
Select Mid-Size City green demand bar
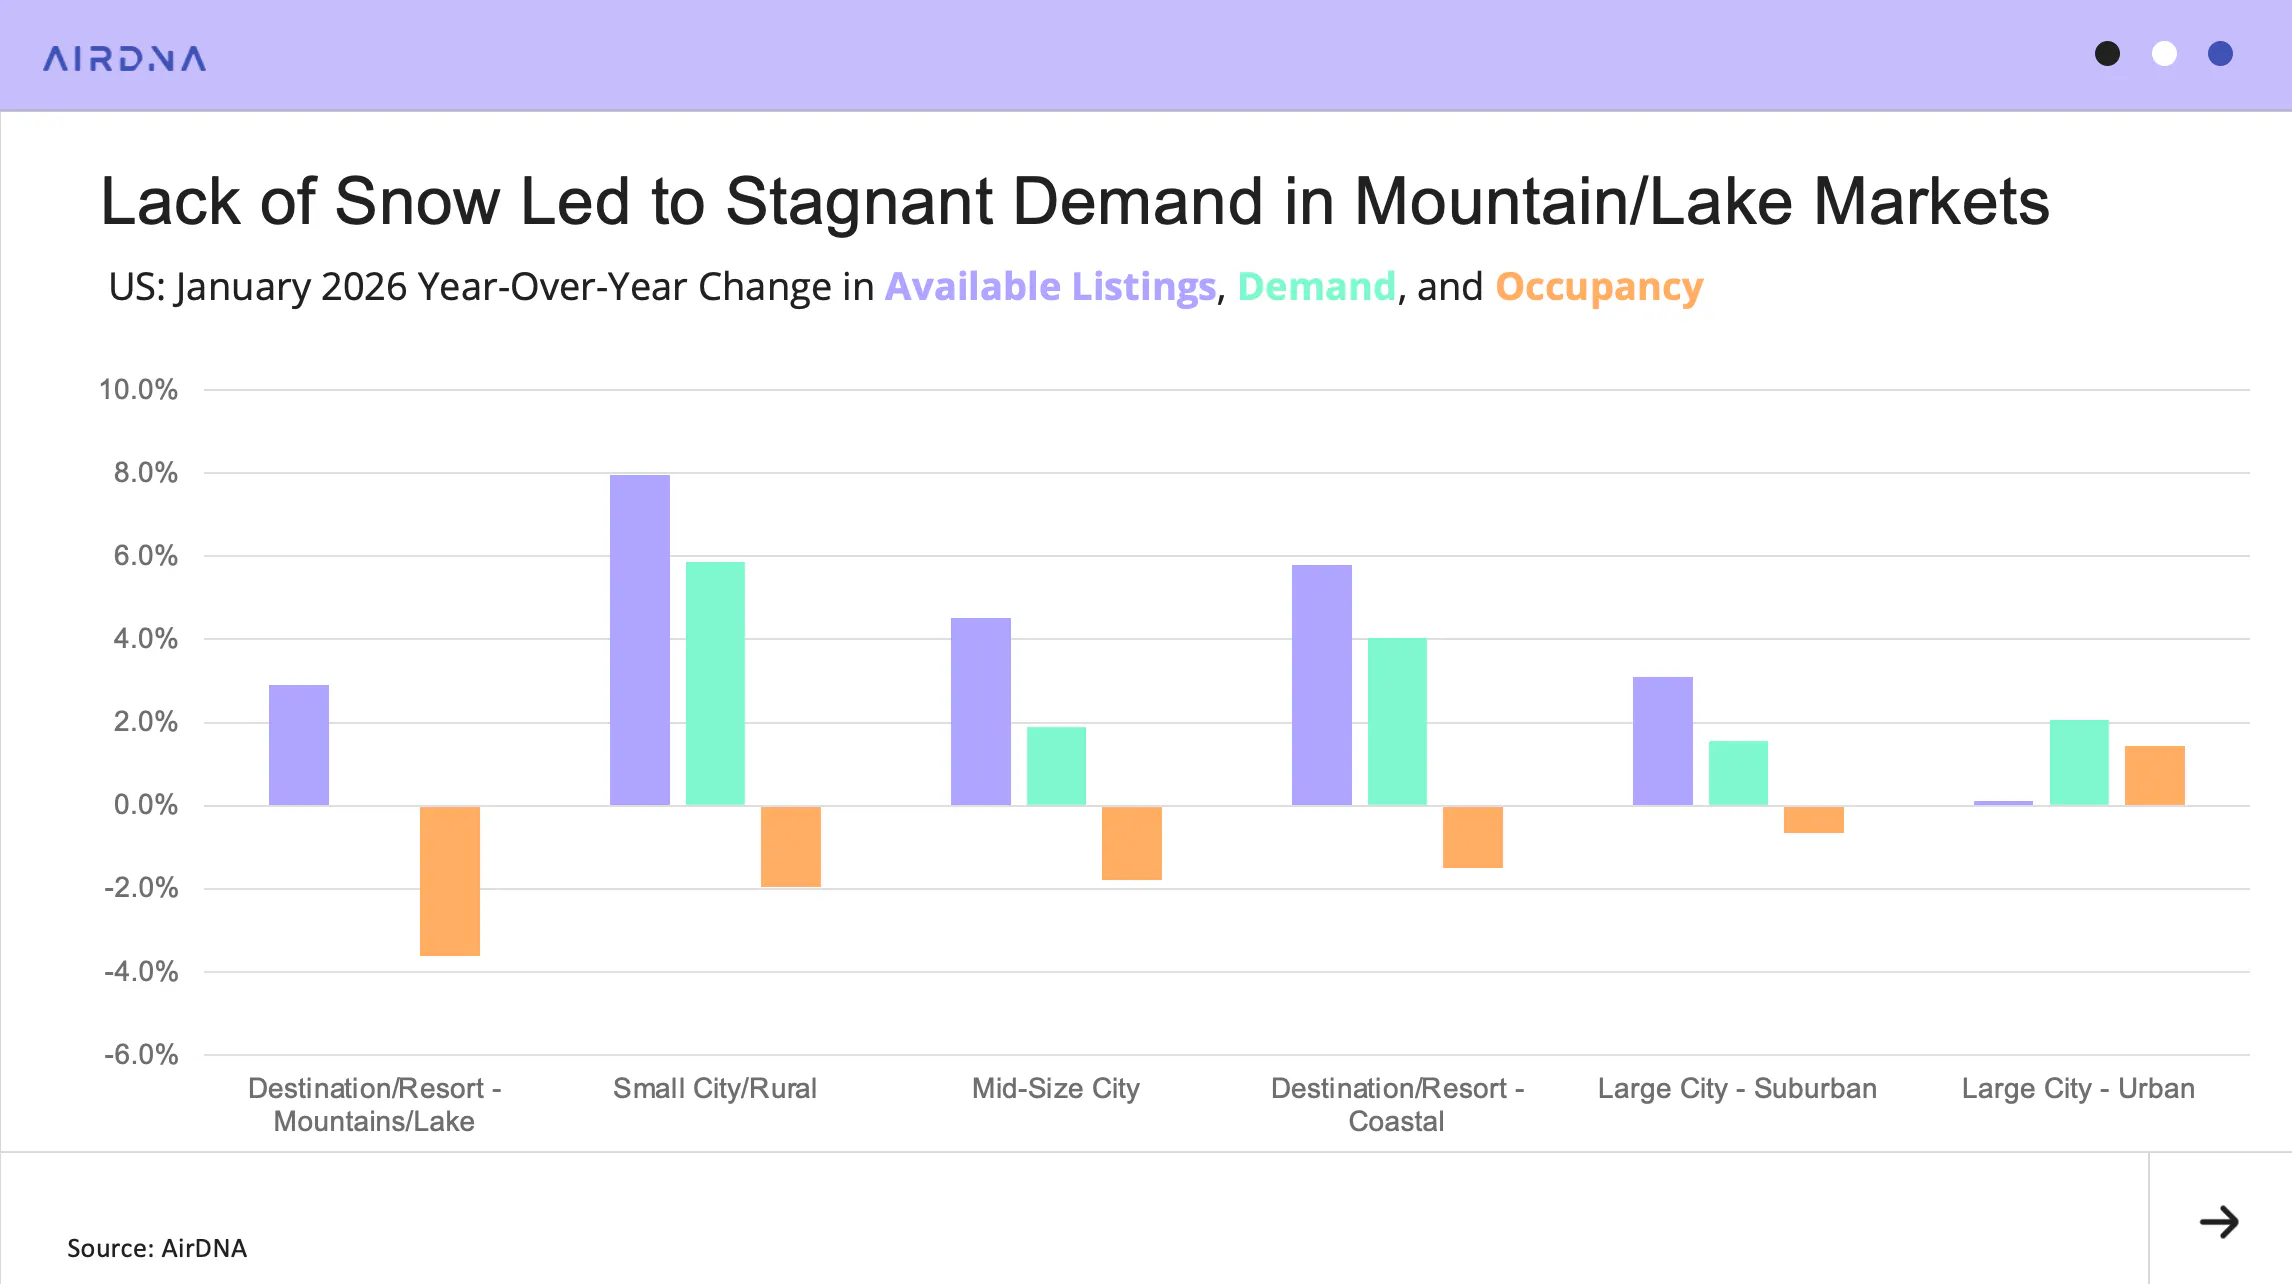1056,766
